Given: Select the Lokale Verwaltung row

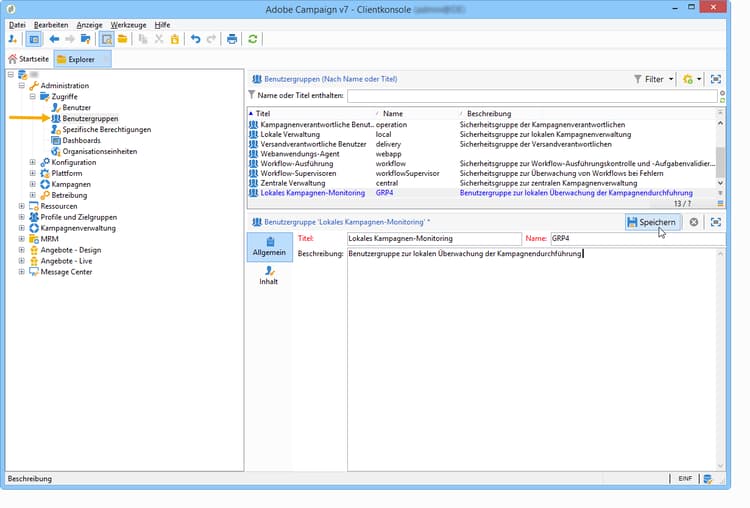Looking at the screenshot, I should 482,134.
